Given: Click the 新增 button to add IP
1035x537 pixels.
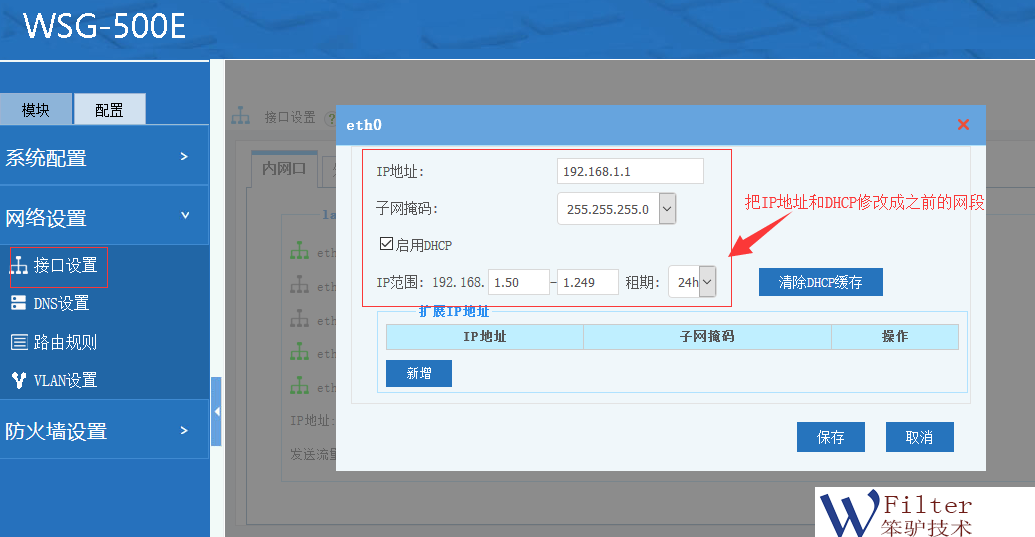Looking at the screenshot, I should [418, 373].
